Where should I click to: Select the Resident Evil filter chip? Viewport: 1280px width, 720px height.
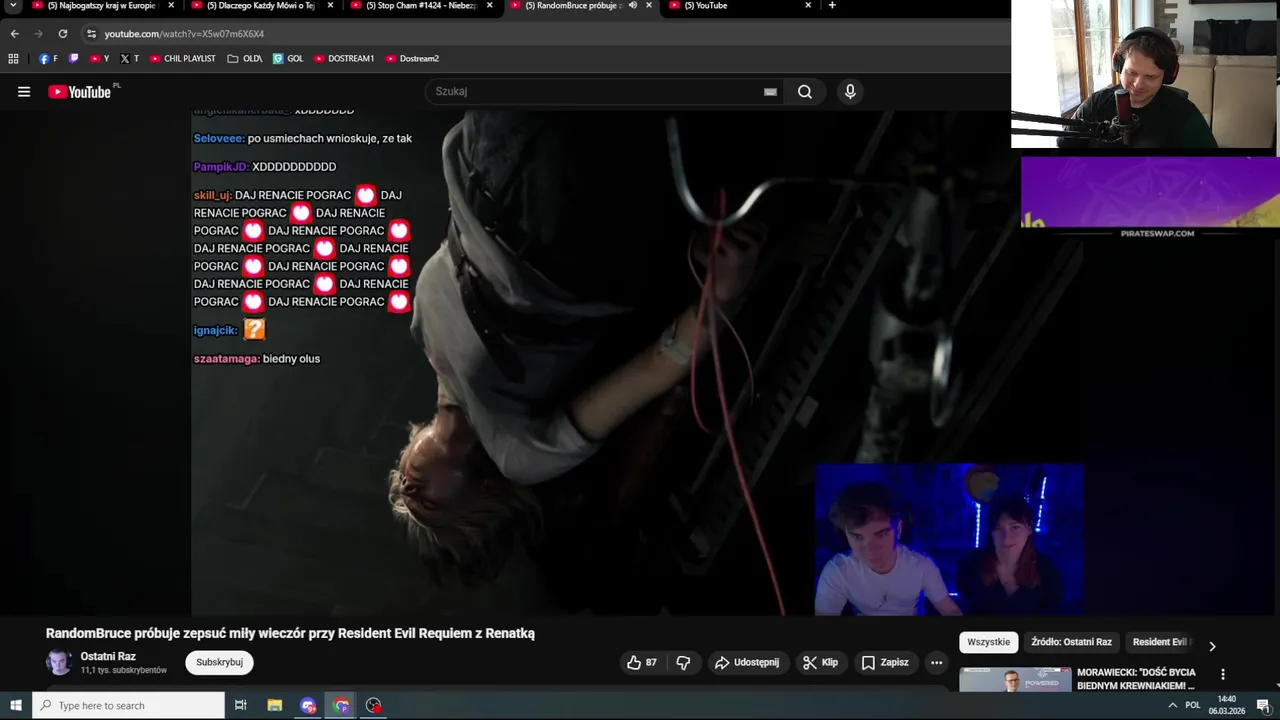tap(1160, 642)
